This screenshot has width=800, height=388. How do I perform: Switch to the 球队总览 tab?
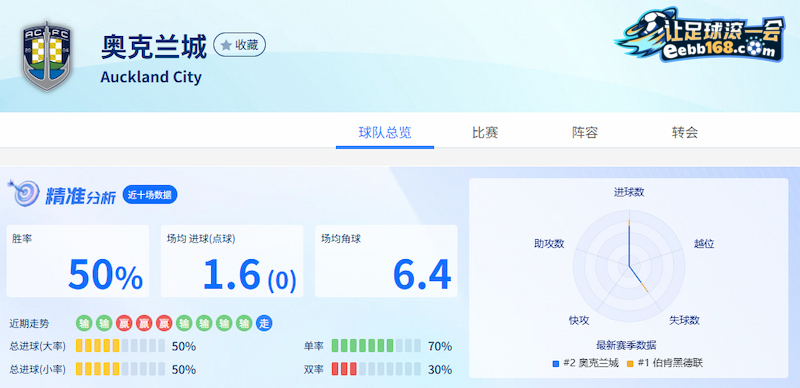pyautogui.click(x=385, y=133)
